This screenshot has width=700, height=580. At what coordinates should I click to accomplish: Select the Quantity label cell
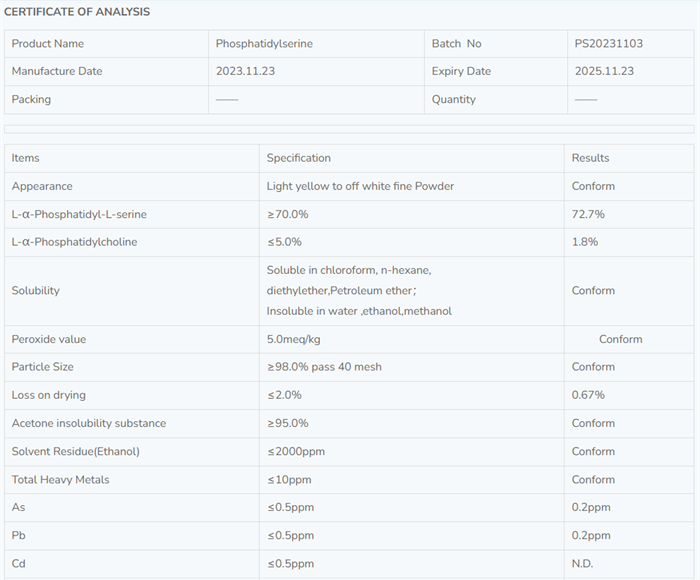tap(454, 100)
